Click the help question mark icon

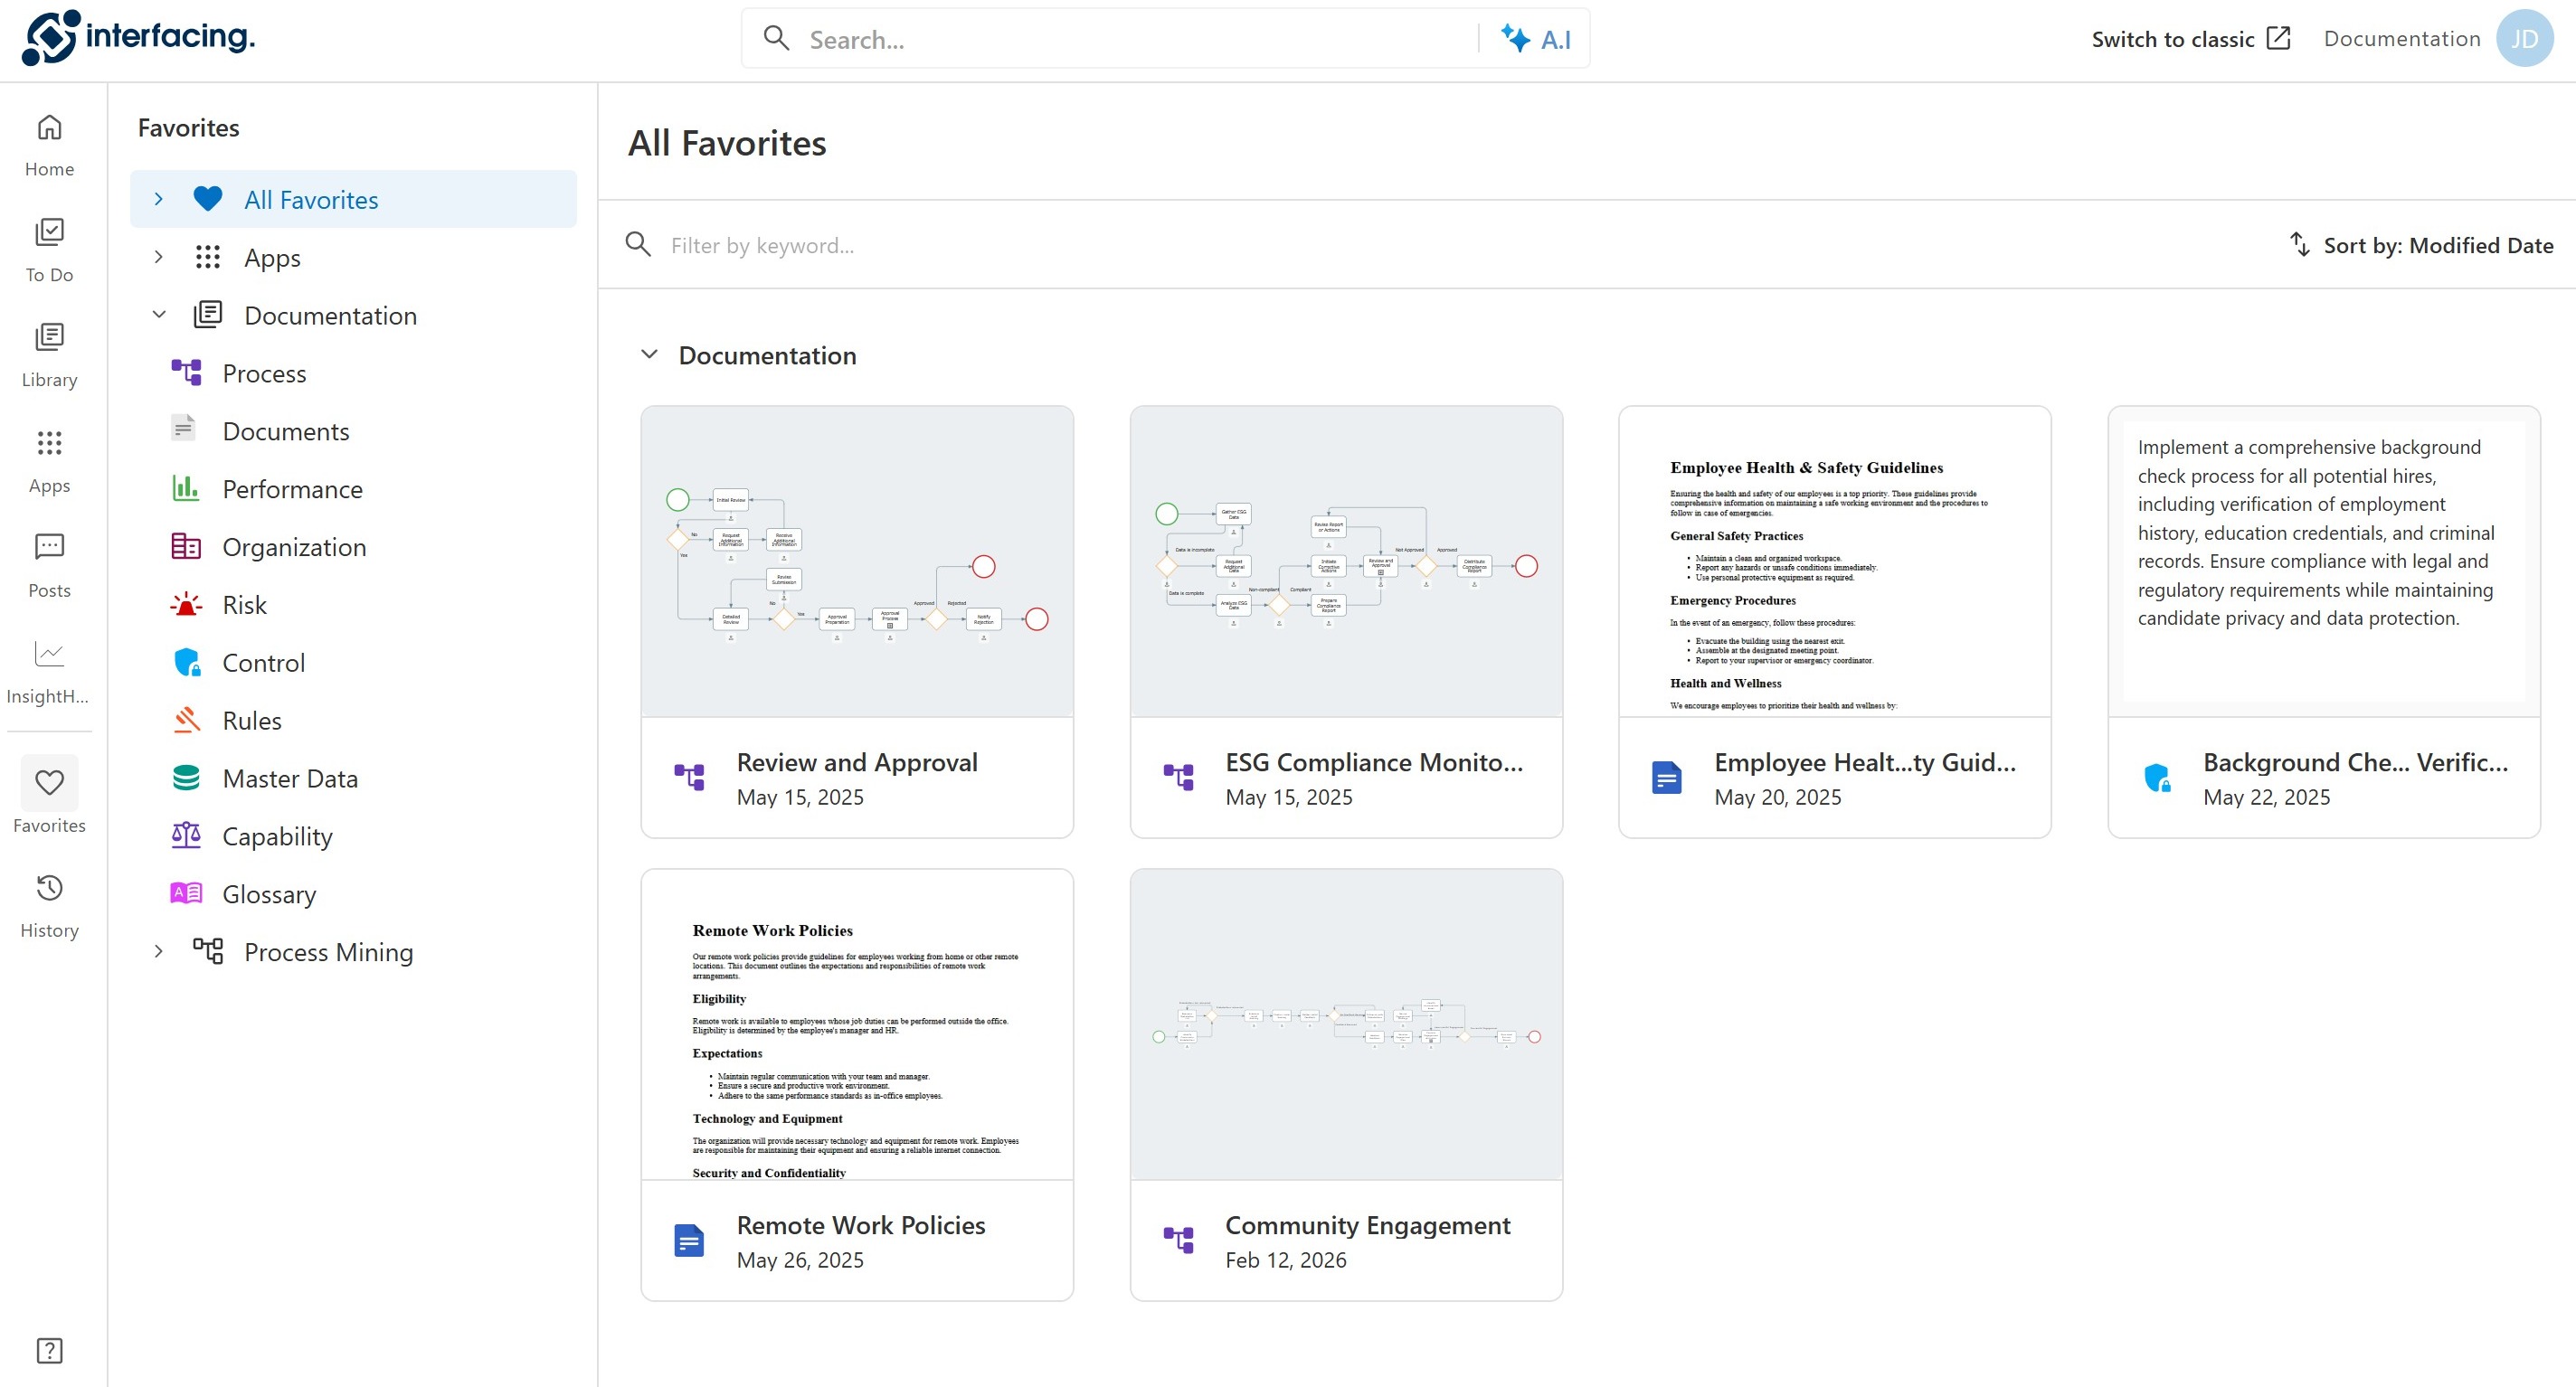49,1350
